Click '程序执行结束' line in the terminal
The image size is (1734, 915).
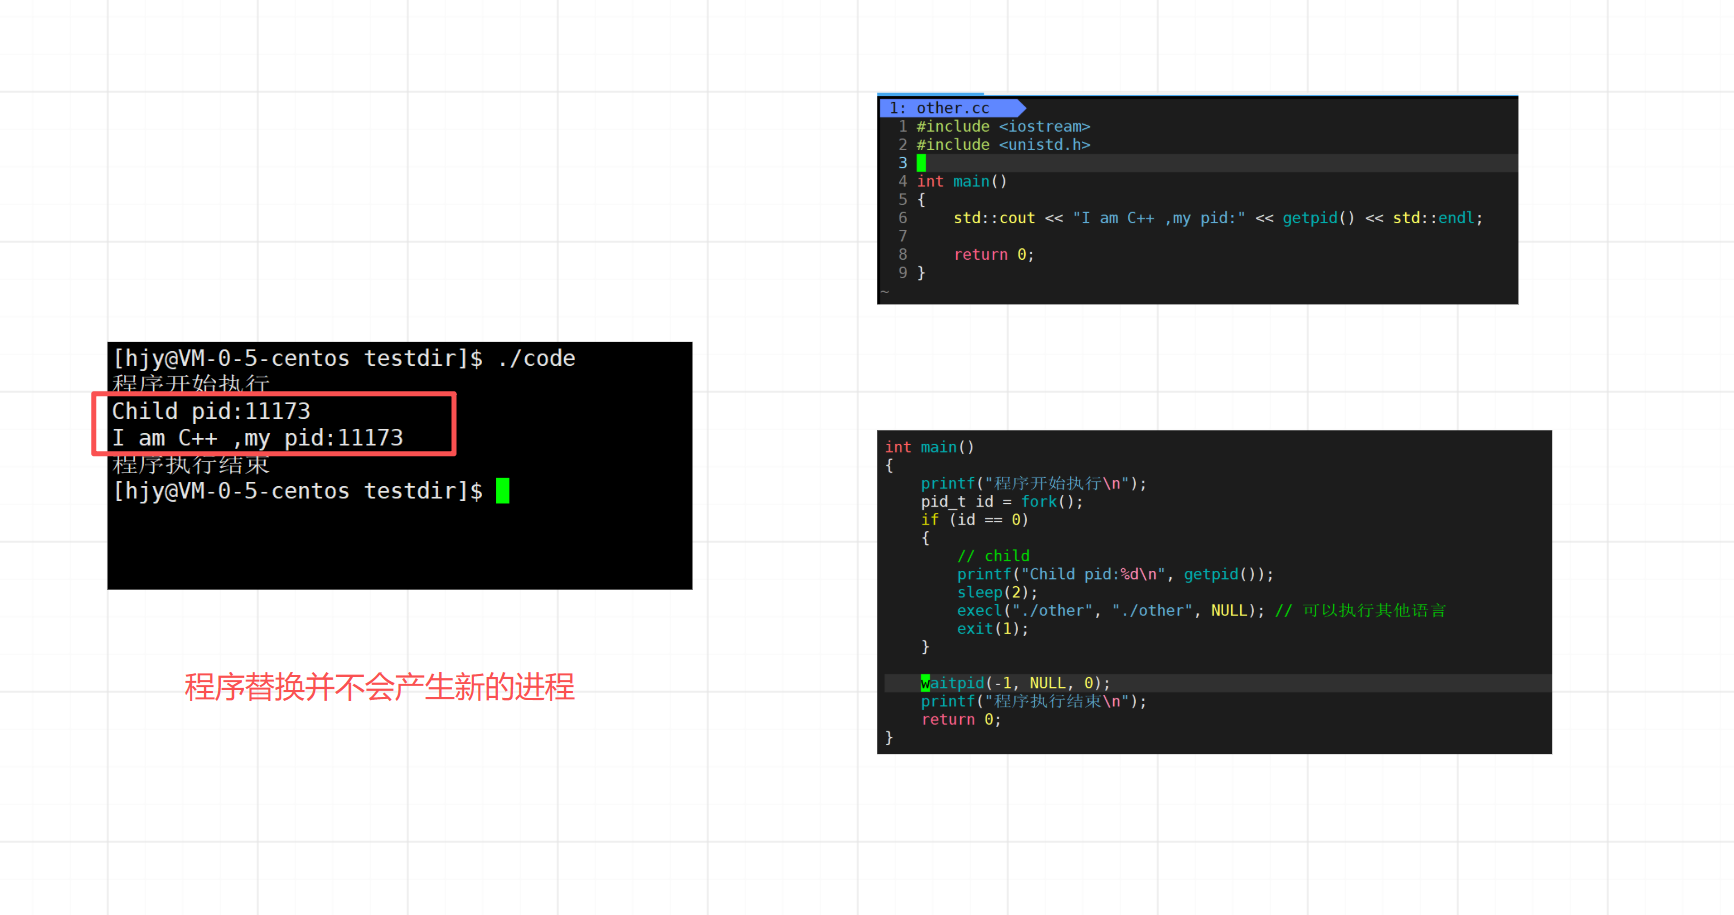point(191,464)
